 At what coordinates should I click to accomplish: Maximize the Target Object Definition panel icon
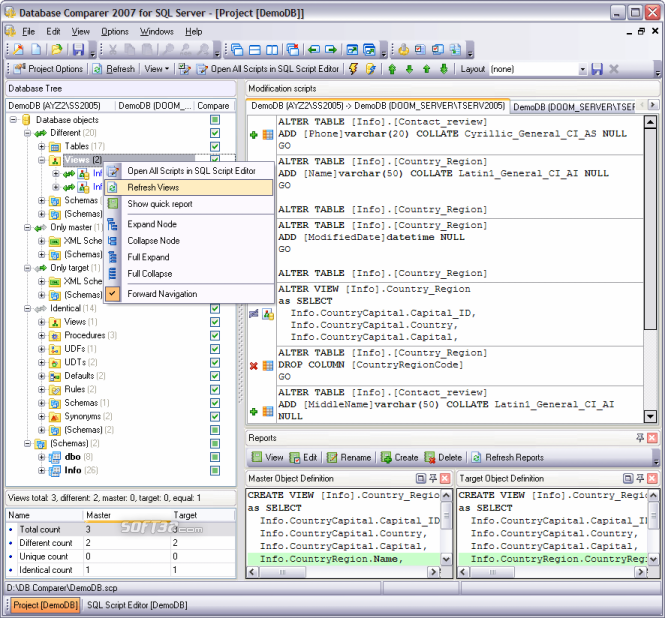[x=628, y=478]
